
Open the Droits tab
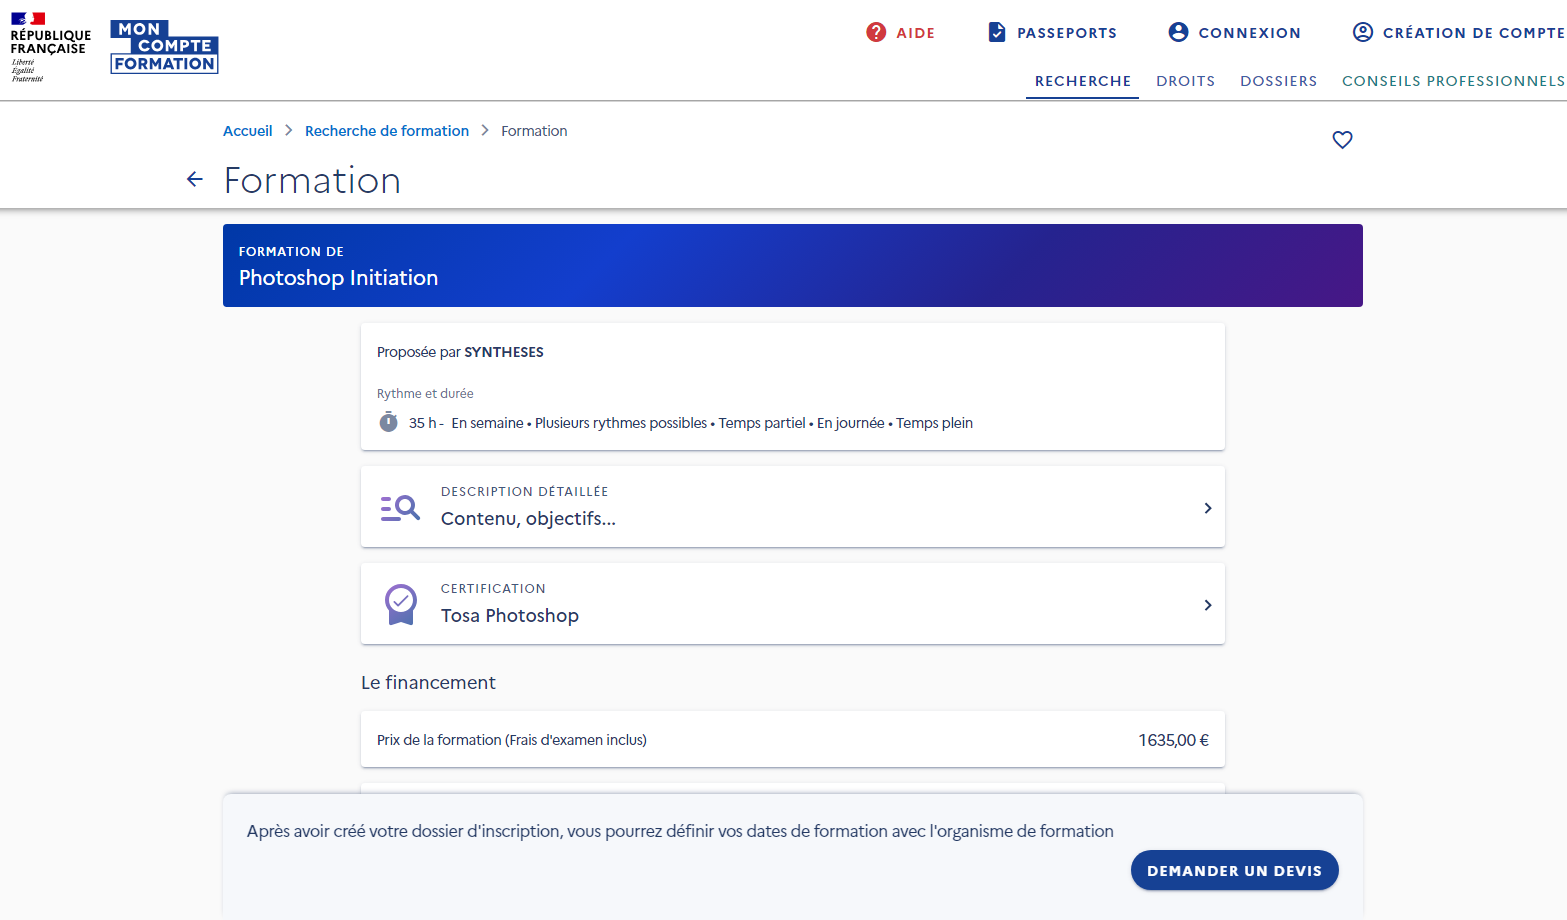click(x=1185, y=81)
